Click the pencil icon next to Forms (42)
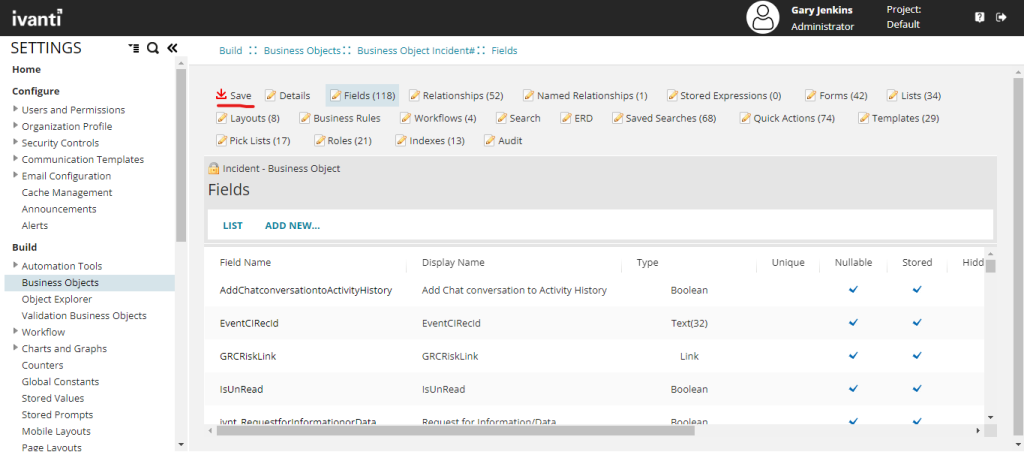Image resolution: width=1024 pixels, height=467 pixels. tap(811, 95)
